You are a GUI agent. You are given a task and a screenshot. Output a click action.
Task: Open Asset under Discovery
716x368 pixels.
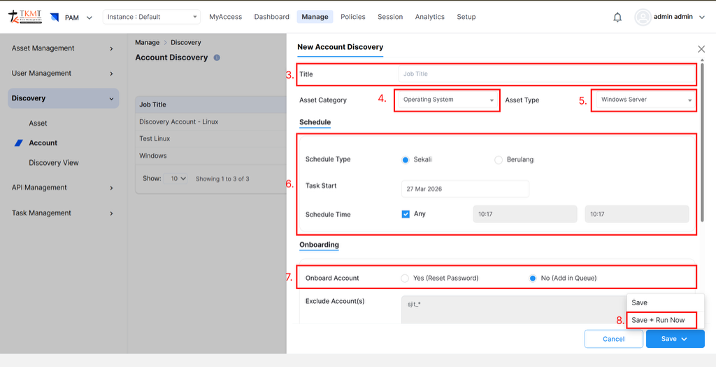tap(38, 123)
